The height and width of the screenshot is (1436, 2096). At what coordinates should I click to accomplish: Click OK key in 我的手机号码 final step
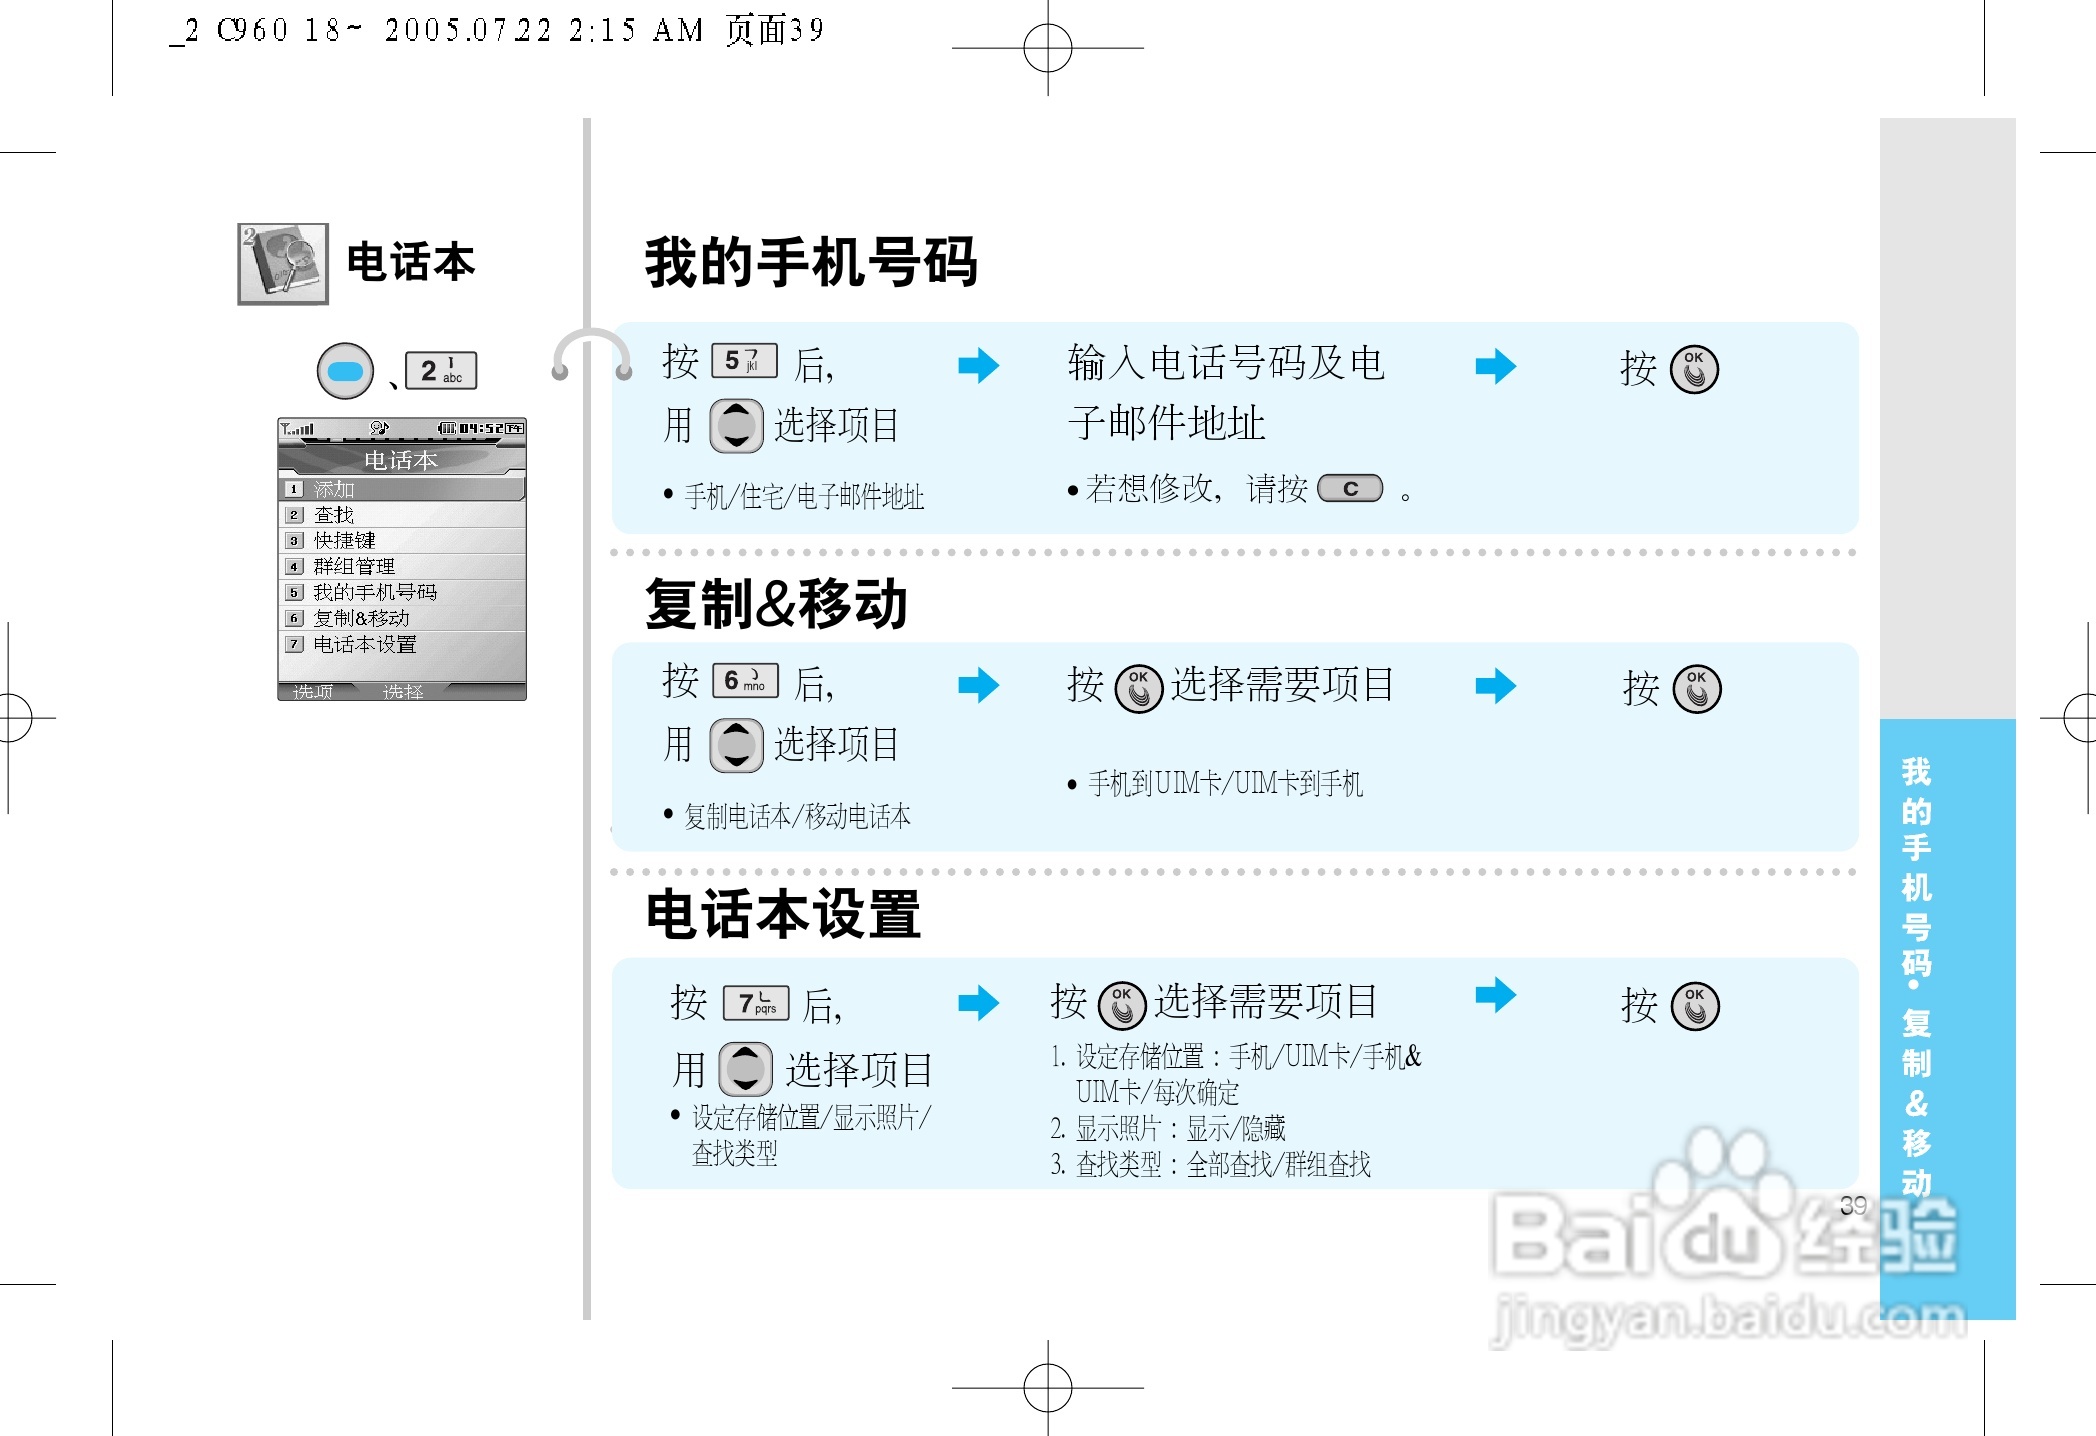coord(1694,370)
